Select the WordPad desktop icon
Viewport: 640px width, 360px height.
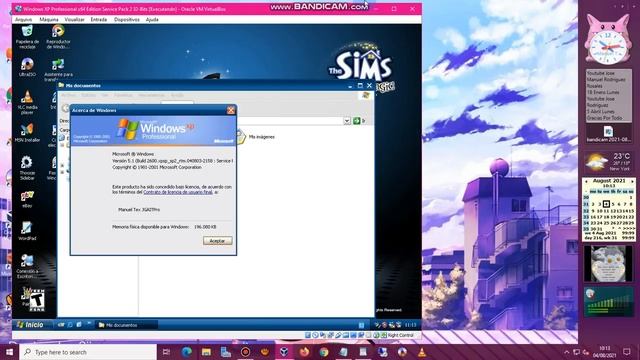27,231
